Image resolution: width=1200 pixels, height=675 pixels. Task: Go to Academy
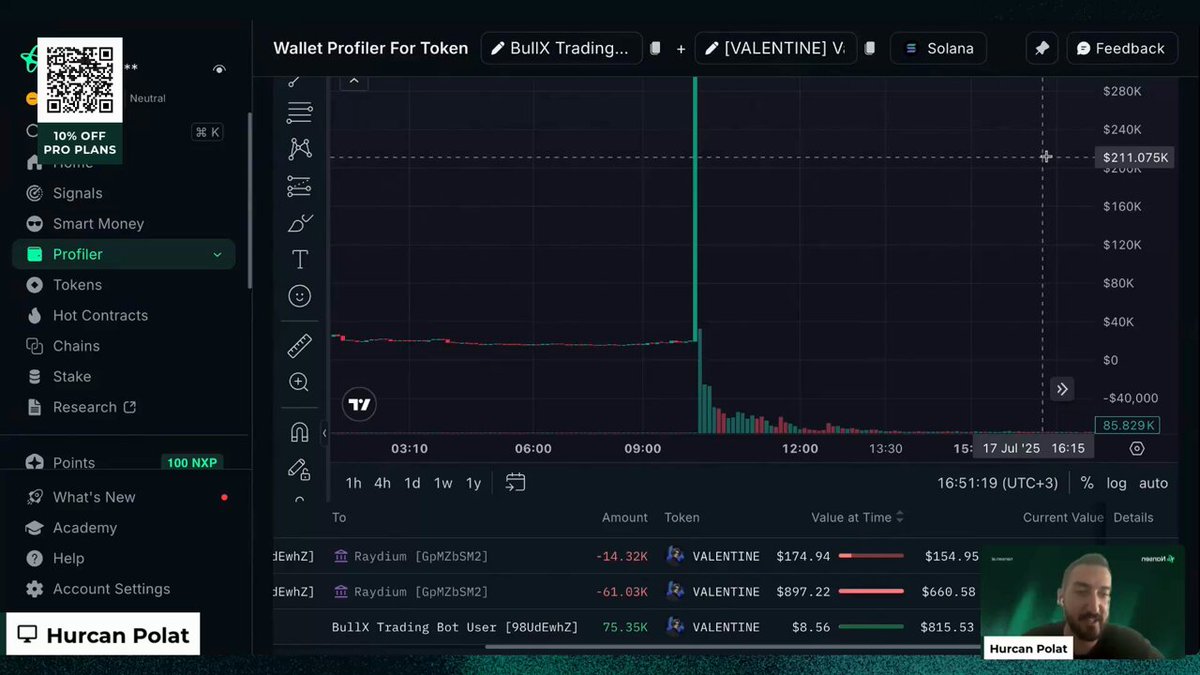tap(85, 528)
